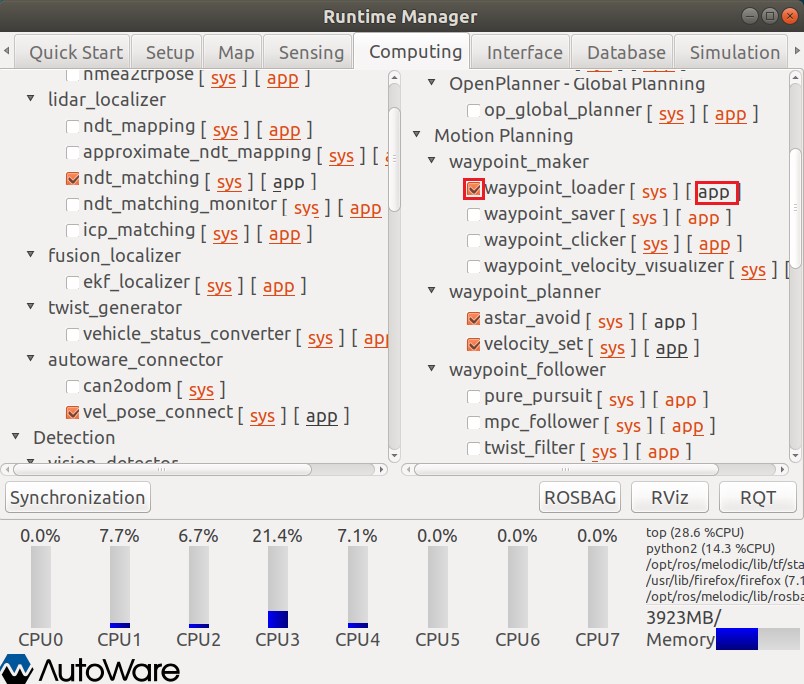Collapse the Motion Planning tree node
Screen dimensions: 804x684
pyautogui.click(x=417, y=134)
